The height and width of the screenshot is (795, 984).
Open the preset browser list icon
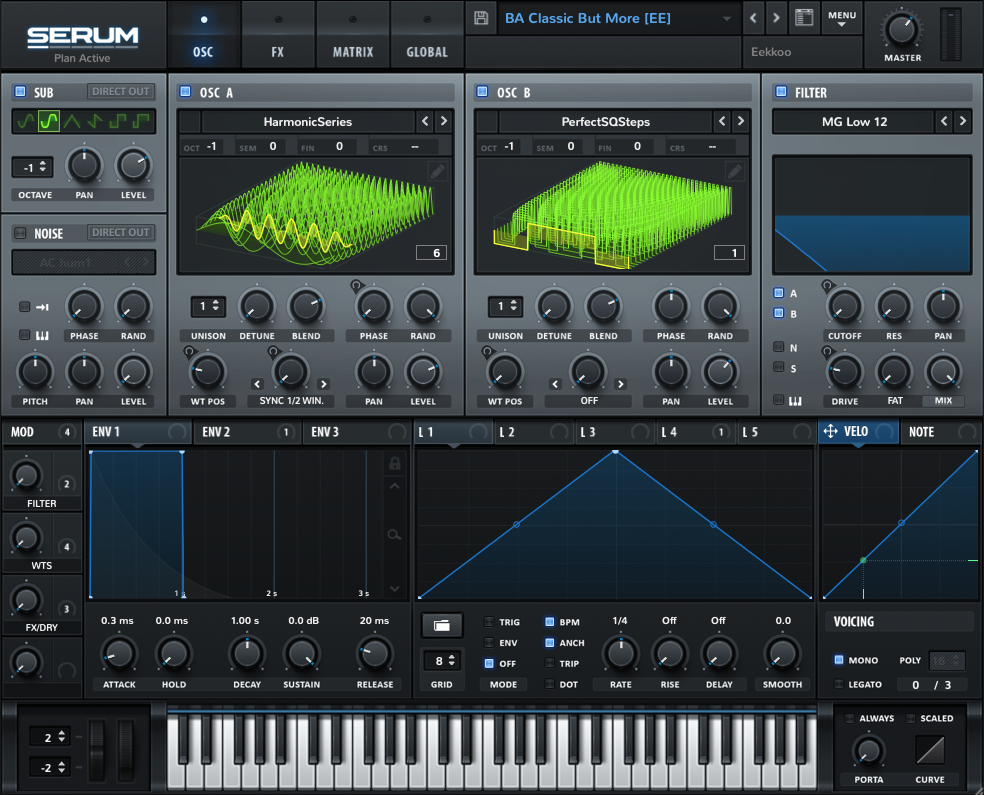coord(802,18)
